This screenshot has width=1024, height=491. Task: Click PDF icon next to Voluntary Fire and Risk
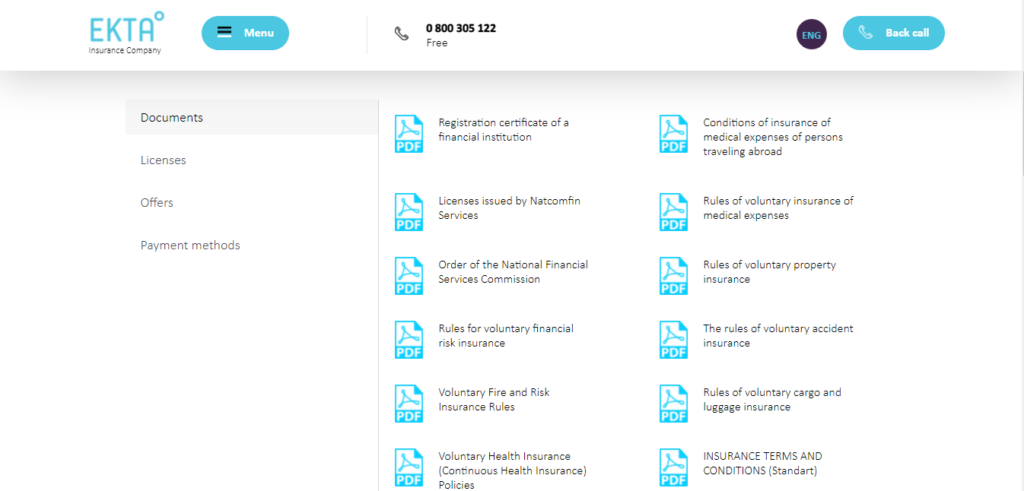[409, 404]
